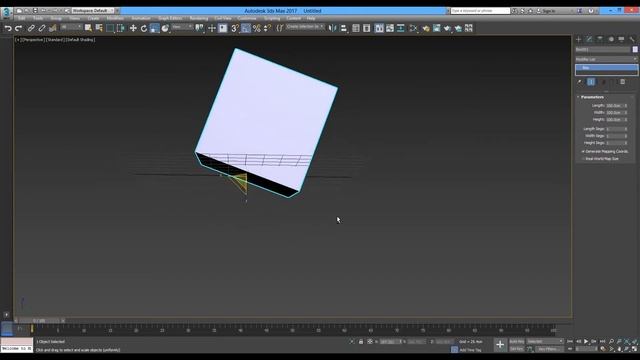Open Edit Named Selection Sets

pyautogui.click(x=280, y=28)
